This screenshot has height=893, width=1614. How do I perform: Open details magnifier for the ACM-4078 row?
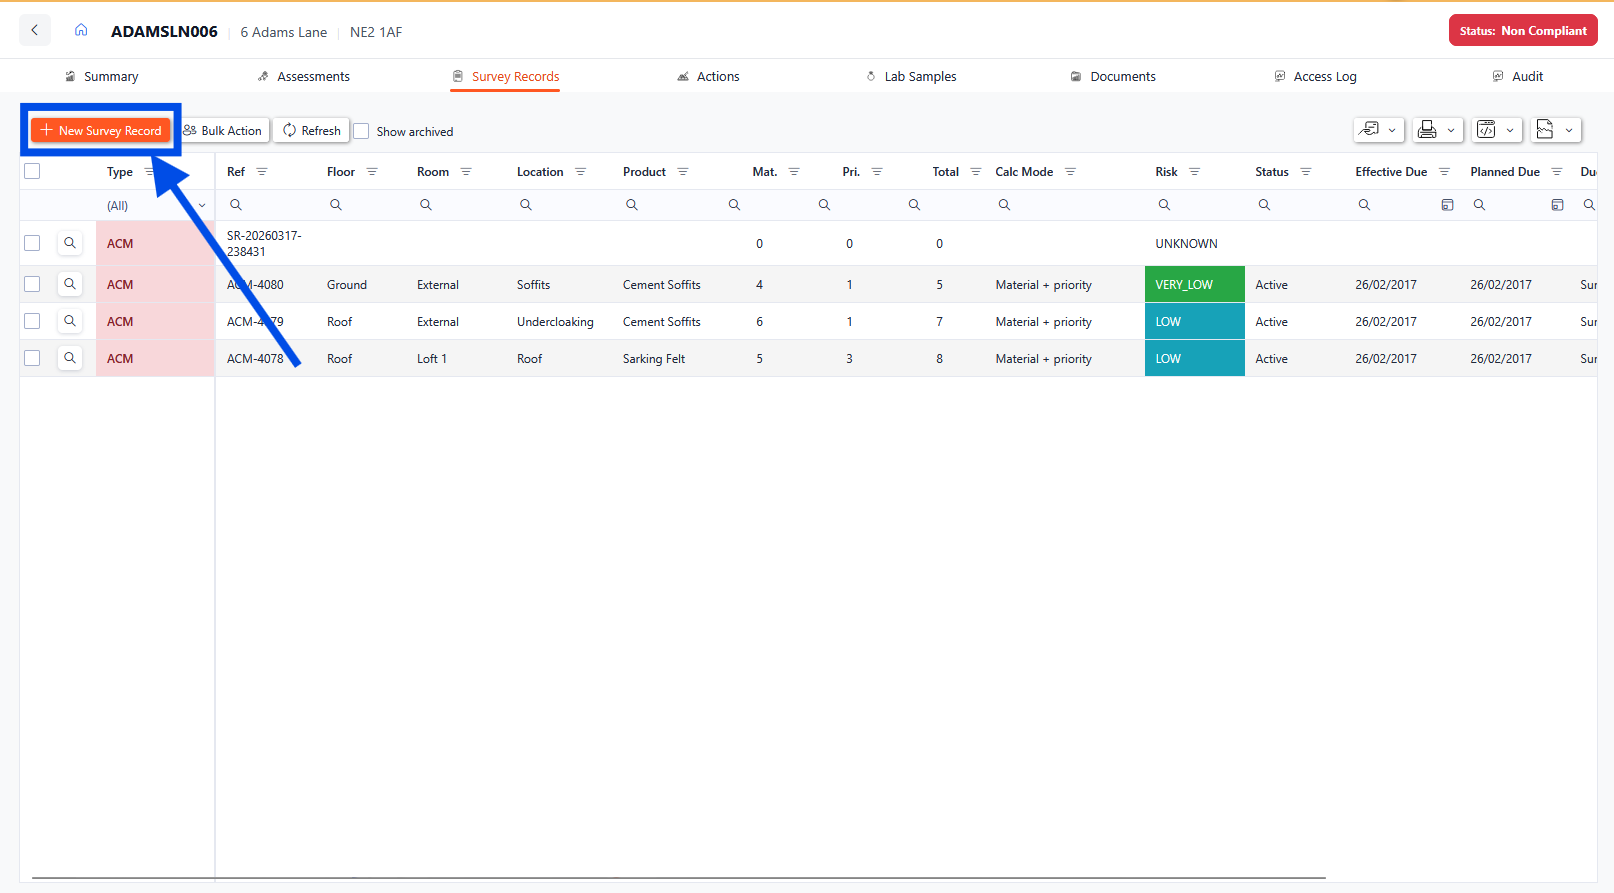coord(70,358)
